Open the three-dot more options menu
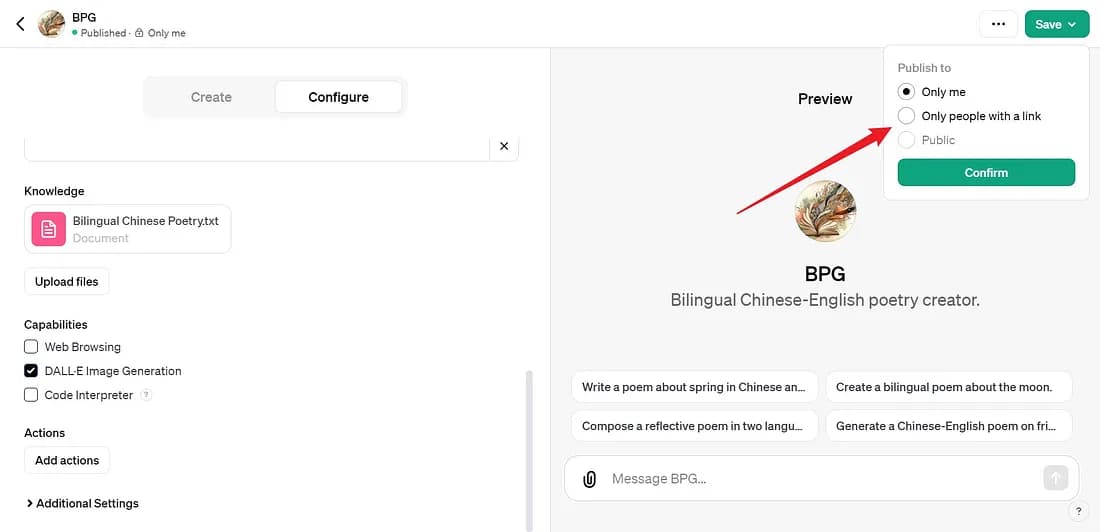This screenshot has width=1100, height=532. click(x=998, y=24)
